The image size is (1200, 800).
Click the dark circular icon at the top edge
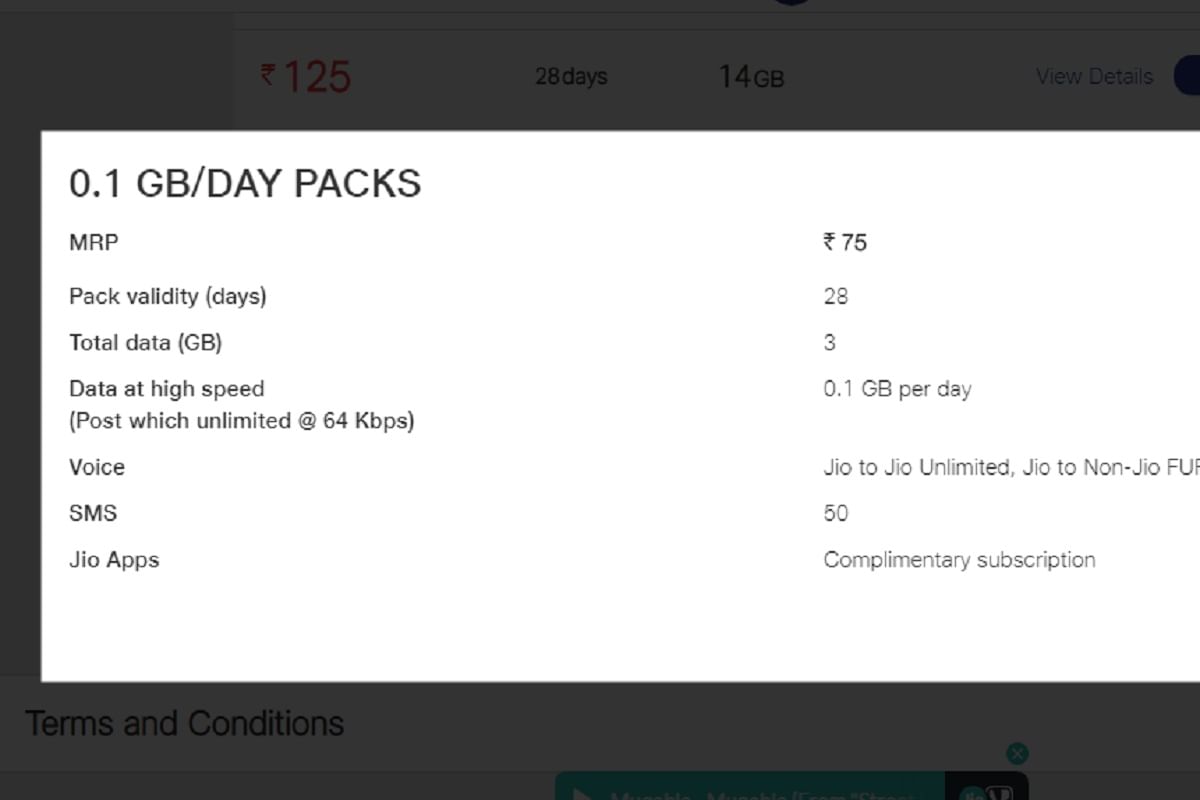(792, 3)
